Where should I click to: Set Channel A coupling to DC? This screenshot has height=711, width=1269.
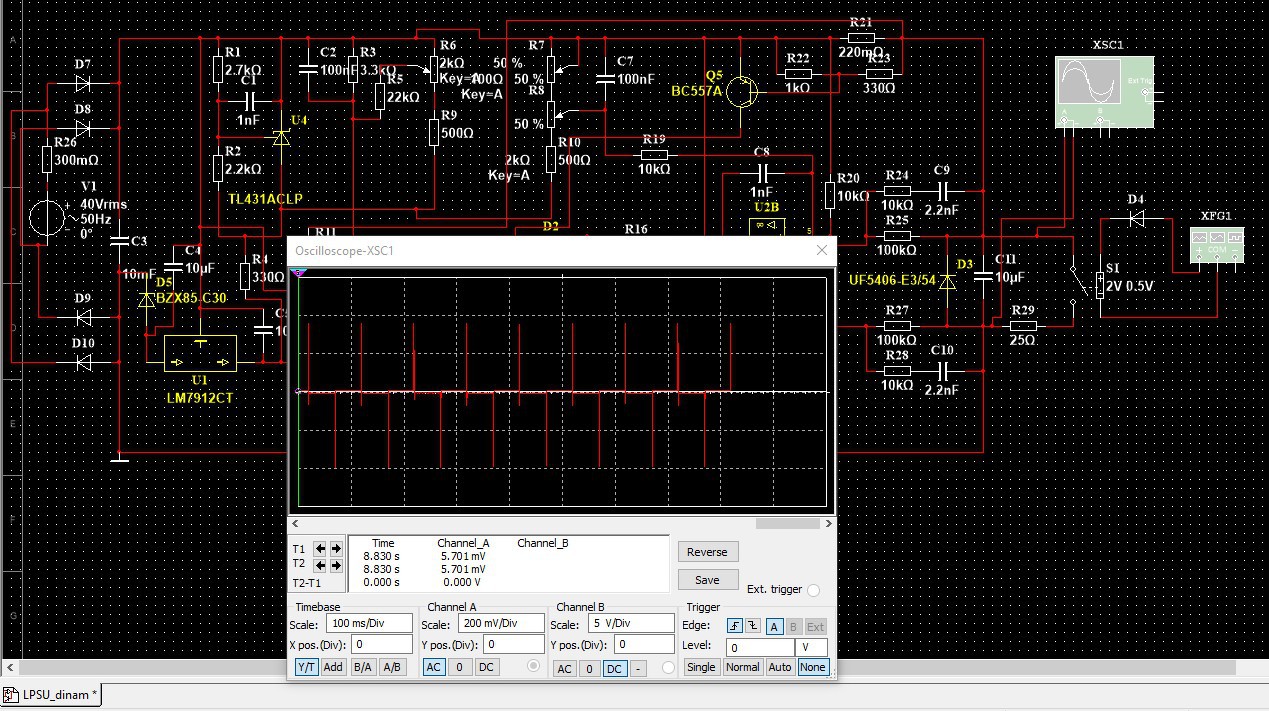point(487,667)
